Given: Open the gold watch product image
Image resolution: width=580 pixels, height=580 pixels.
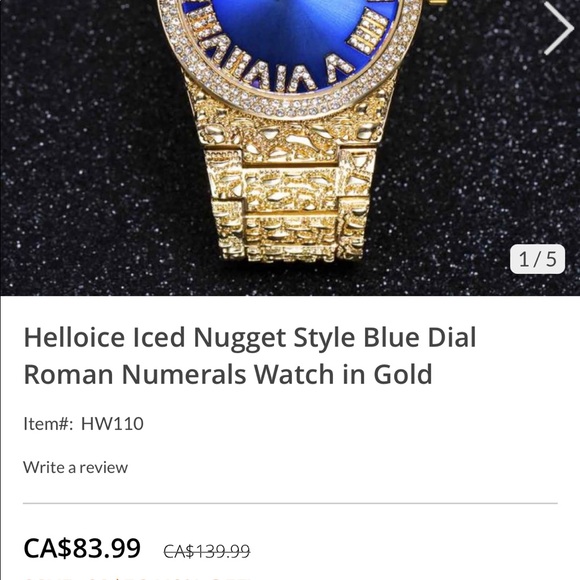Looking at the screenshot, I should (290, 148).
